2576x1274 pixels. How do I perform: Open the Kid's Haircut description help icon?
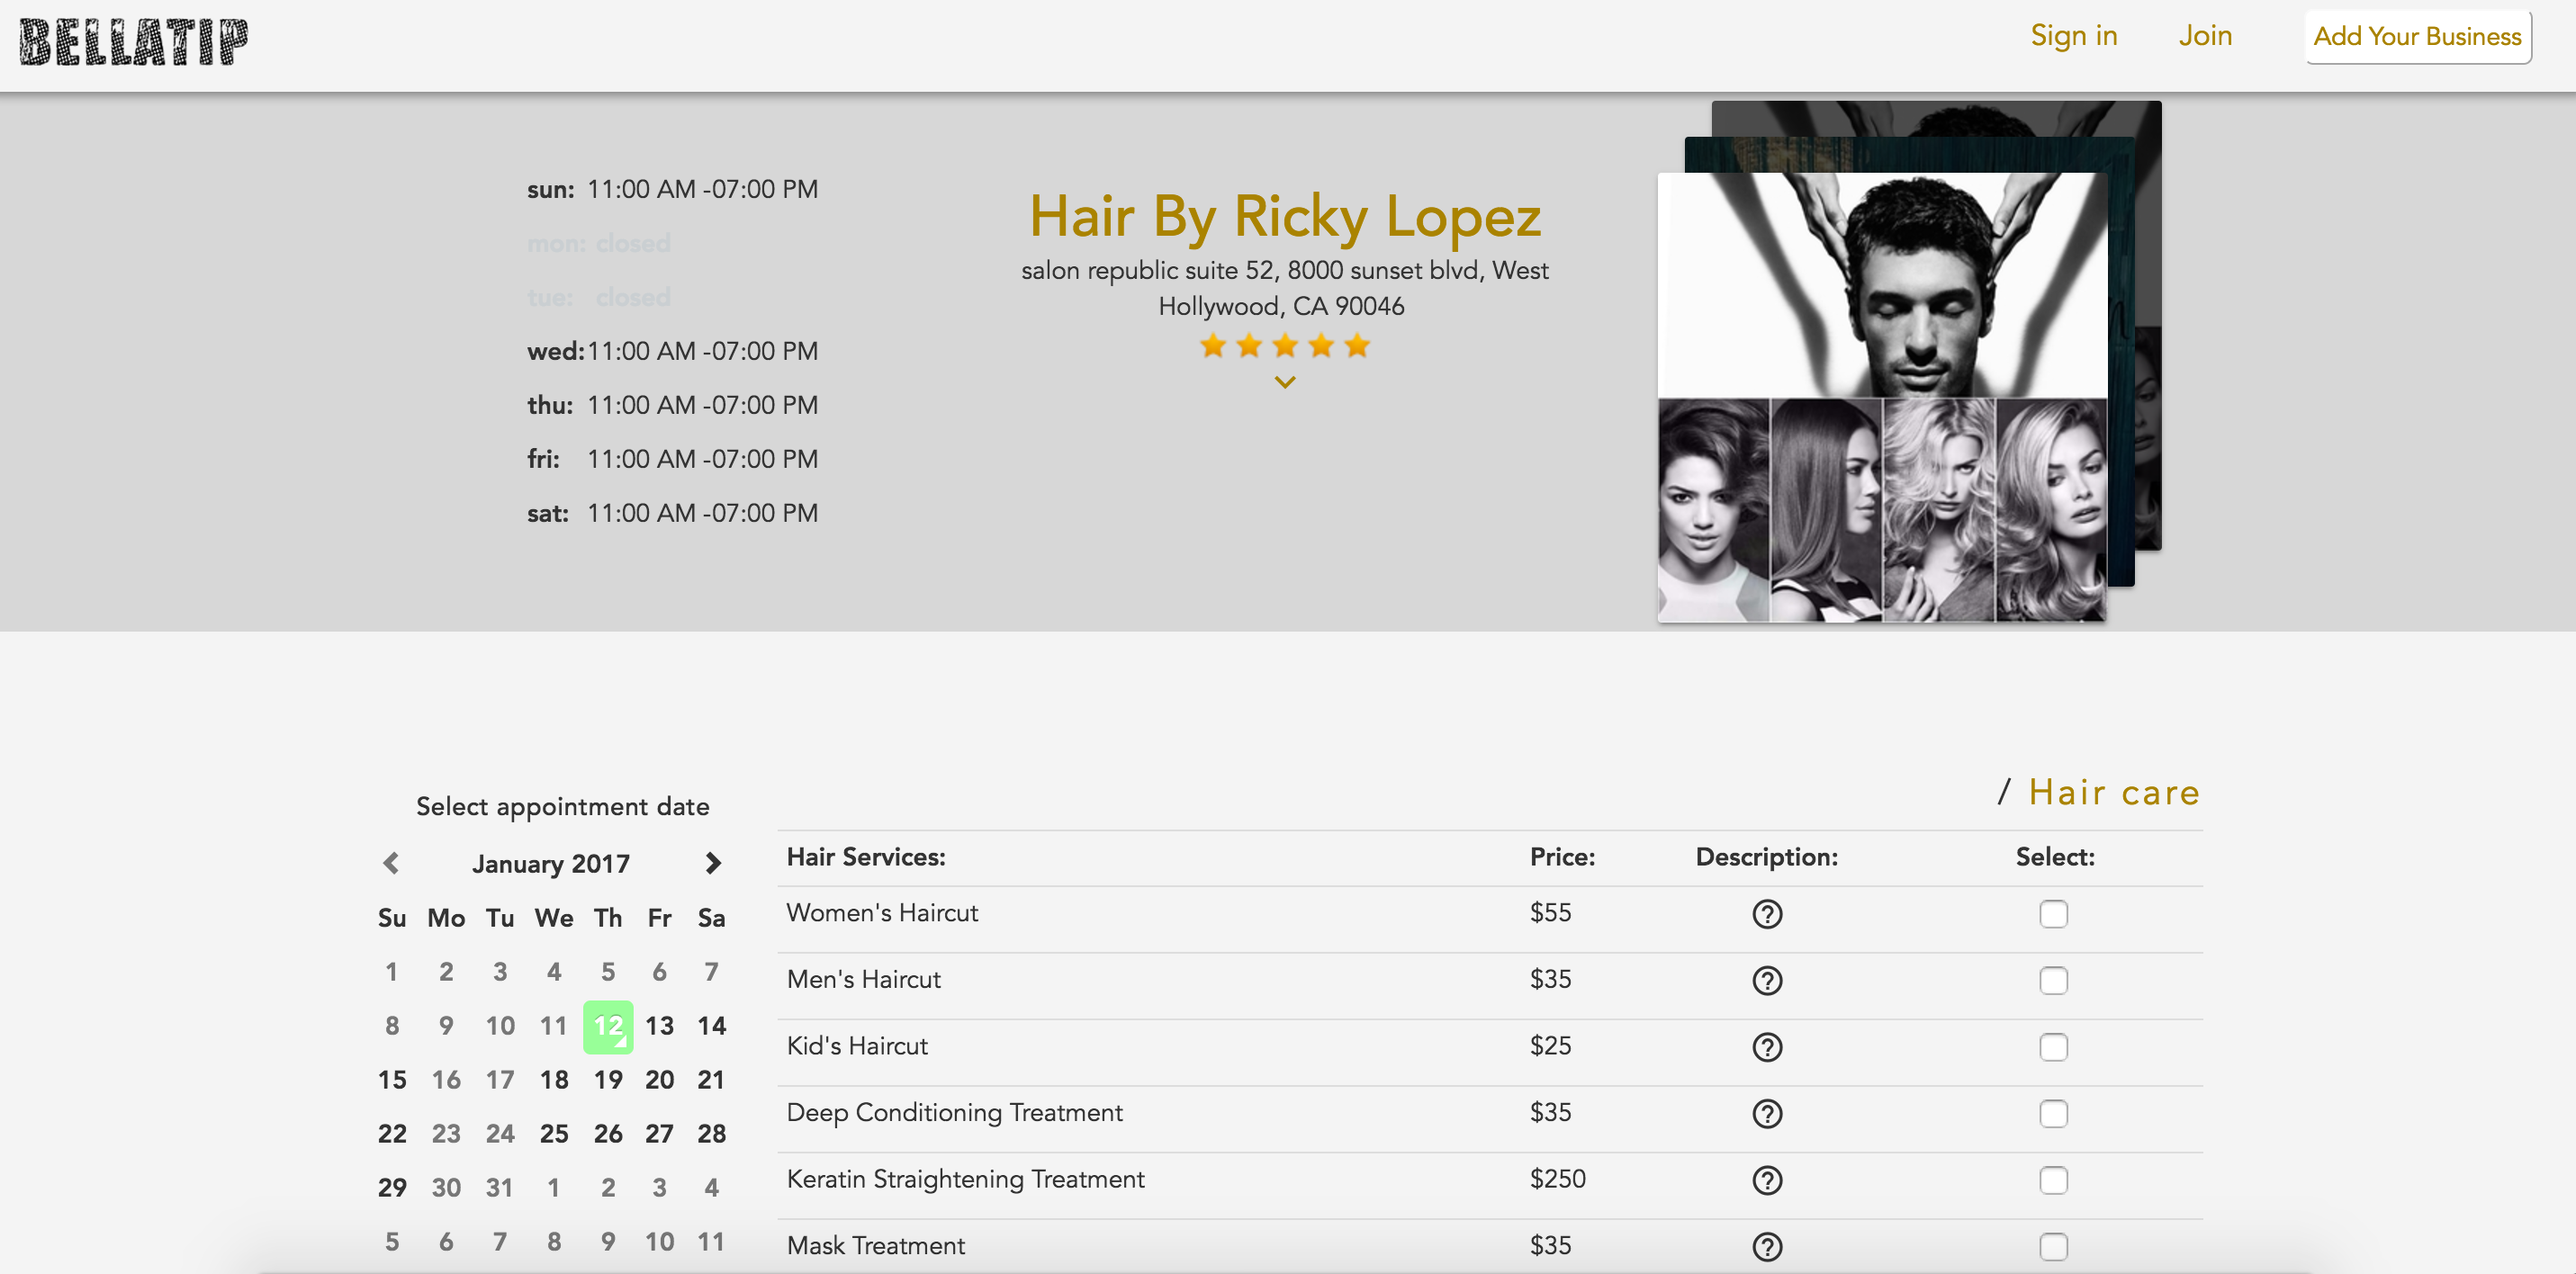[1767, 1047]
